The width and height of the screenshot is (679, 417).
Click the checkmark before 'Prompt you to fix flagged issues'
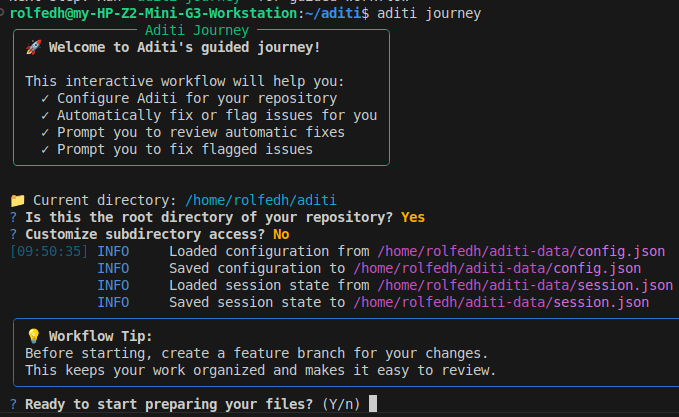(45, 149)
